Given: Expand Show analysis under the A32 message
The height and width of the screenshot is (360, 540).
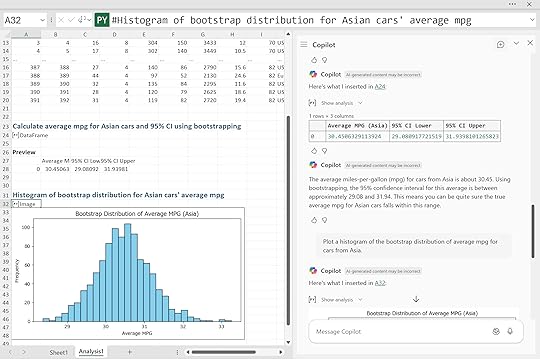Looking at the screenshot, I should pyautogui.click(x=342, y=300).
